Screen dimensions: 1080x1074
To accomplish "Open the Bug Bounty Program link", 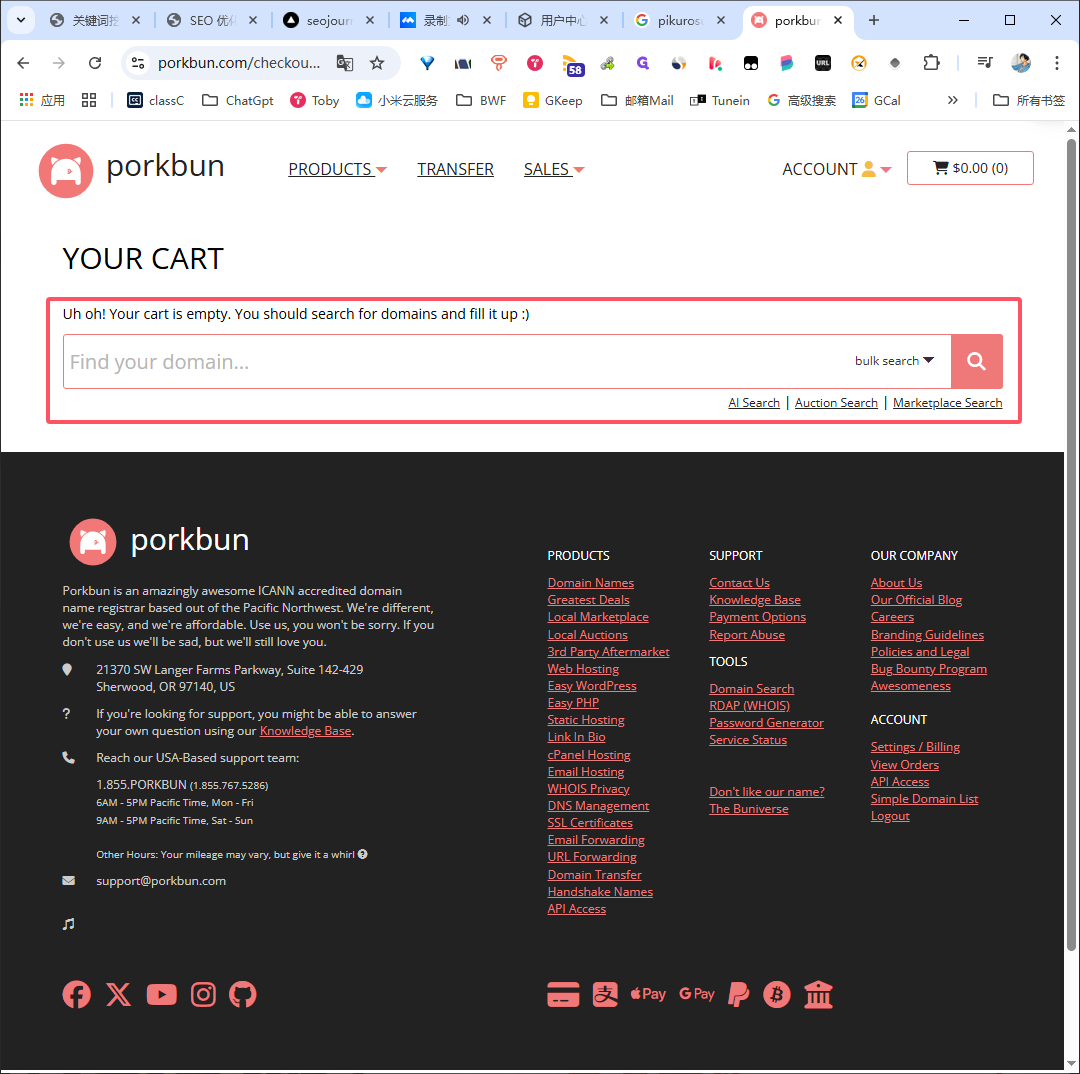I will tap(928, 669).
